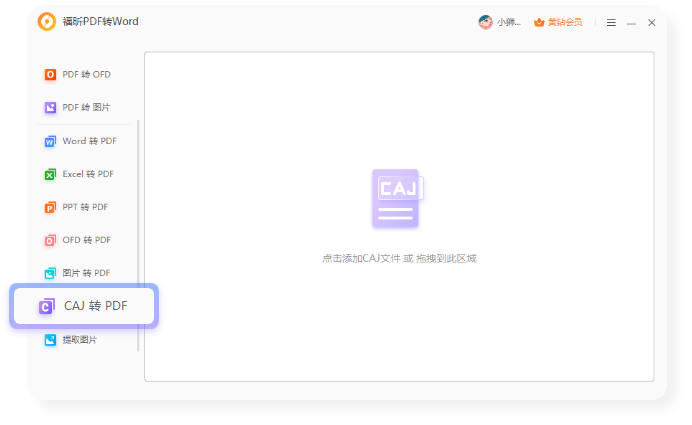Choose the PDF 转 图片 icon

pos(50,108)
